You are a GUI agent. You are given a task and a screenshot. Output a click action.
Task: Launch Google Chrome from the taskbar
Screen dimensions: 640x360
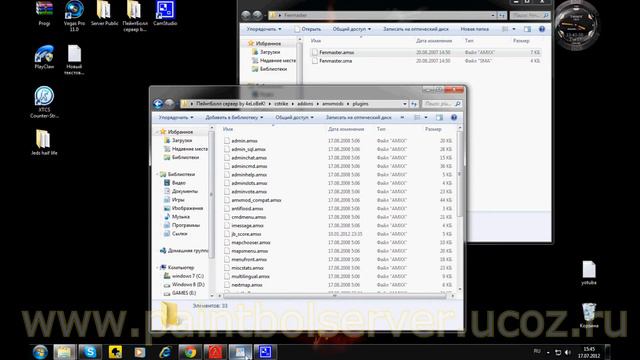pyautogui.click(x=189, y=352)
